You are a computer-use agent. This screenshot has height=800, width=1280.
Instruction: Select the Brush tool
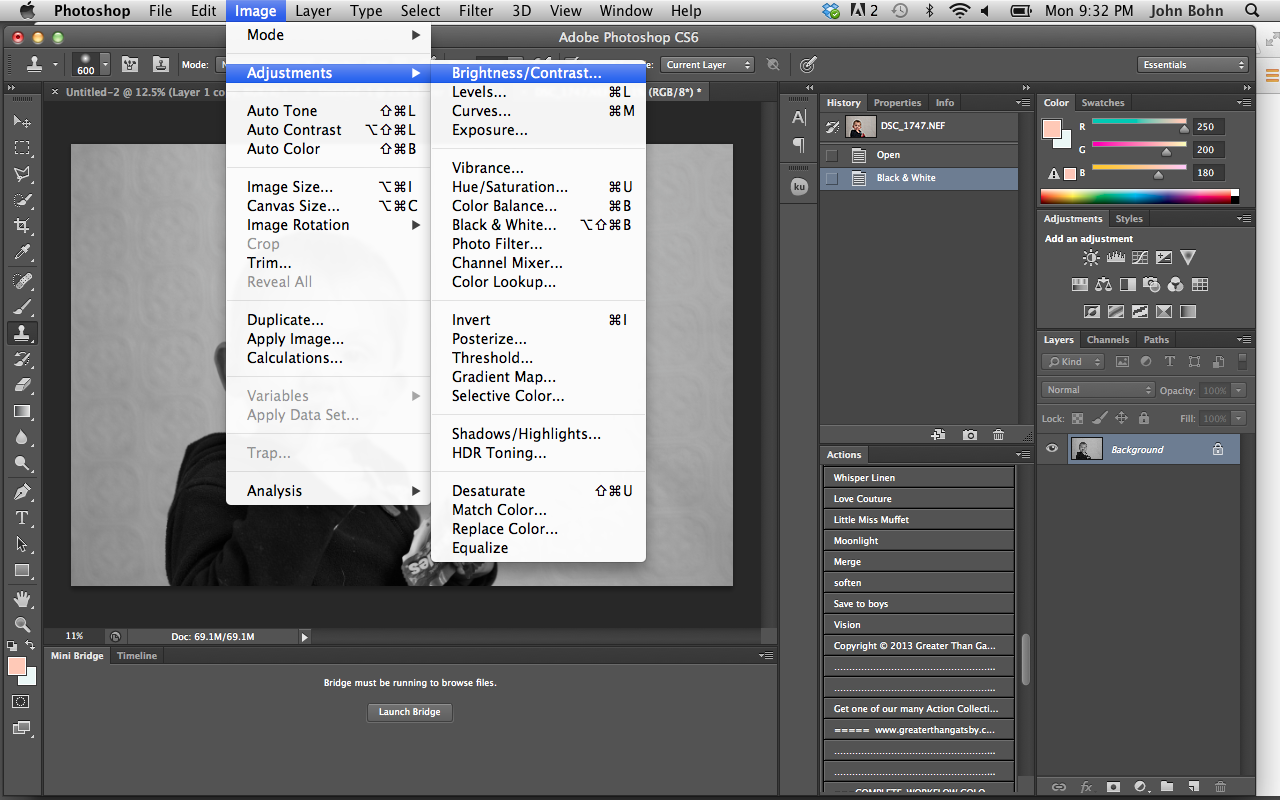[22, 307]
